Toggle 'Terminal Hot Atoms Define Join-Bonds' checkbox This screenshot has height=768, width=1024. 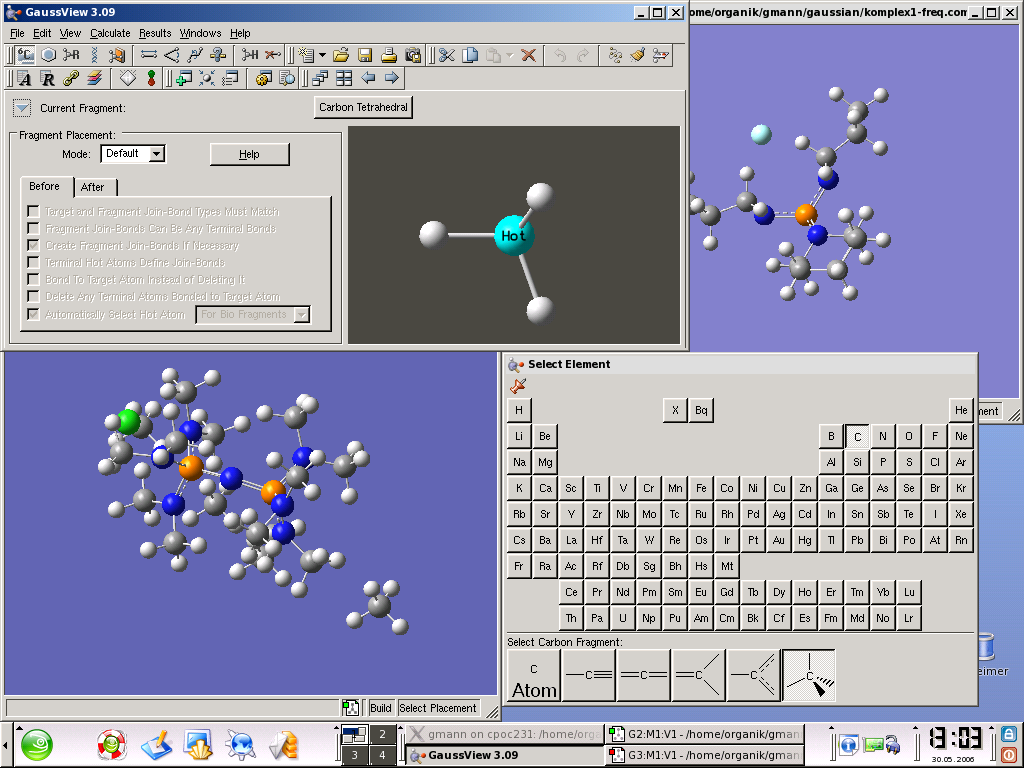point(33,263)
